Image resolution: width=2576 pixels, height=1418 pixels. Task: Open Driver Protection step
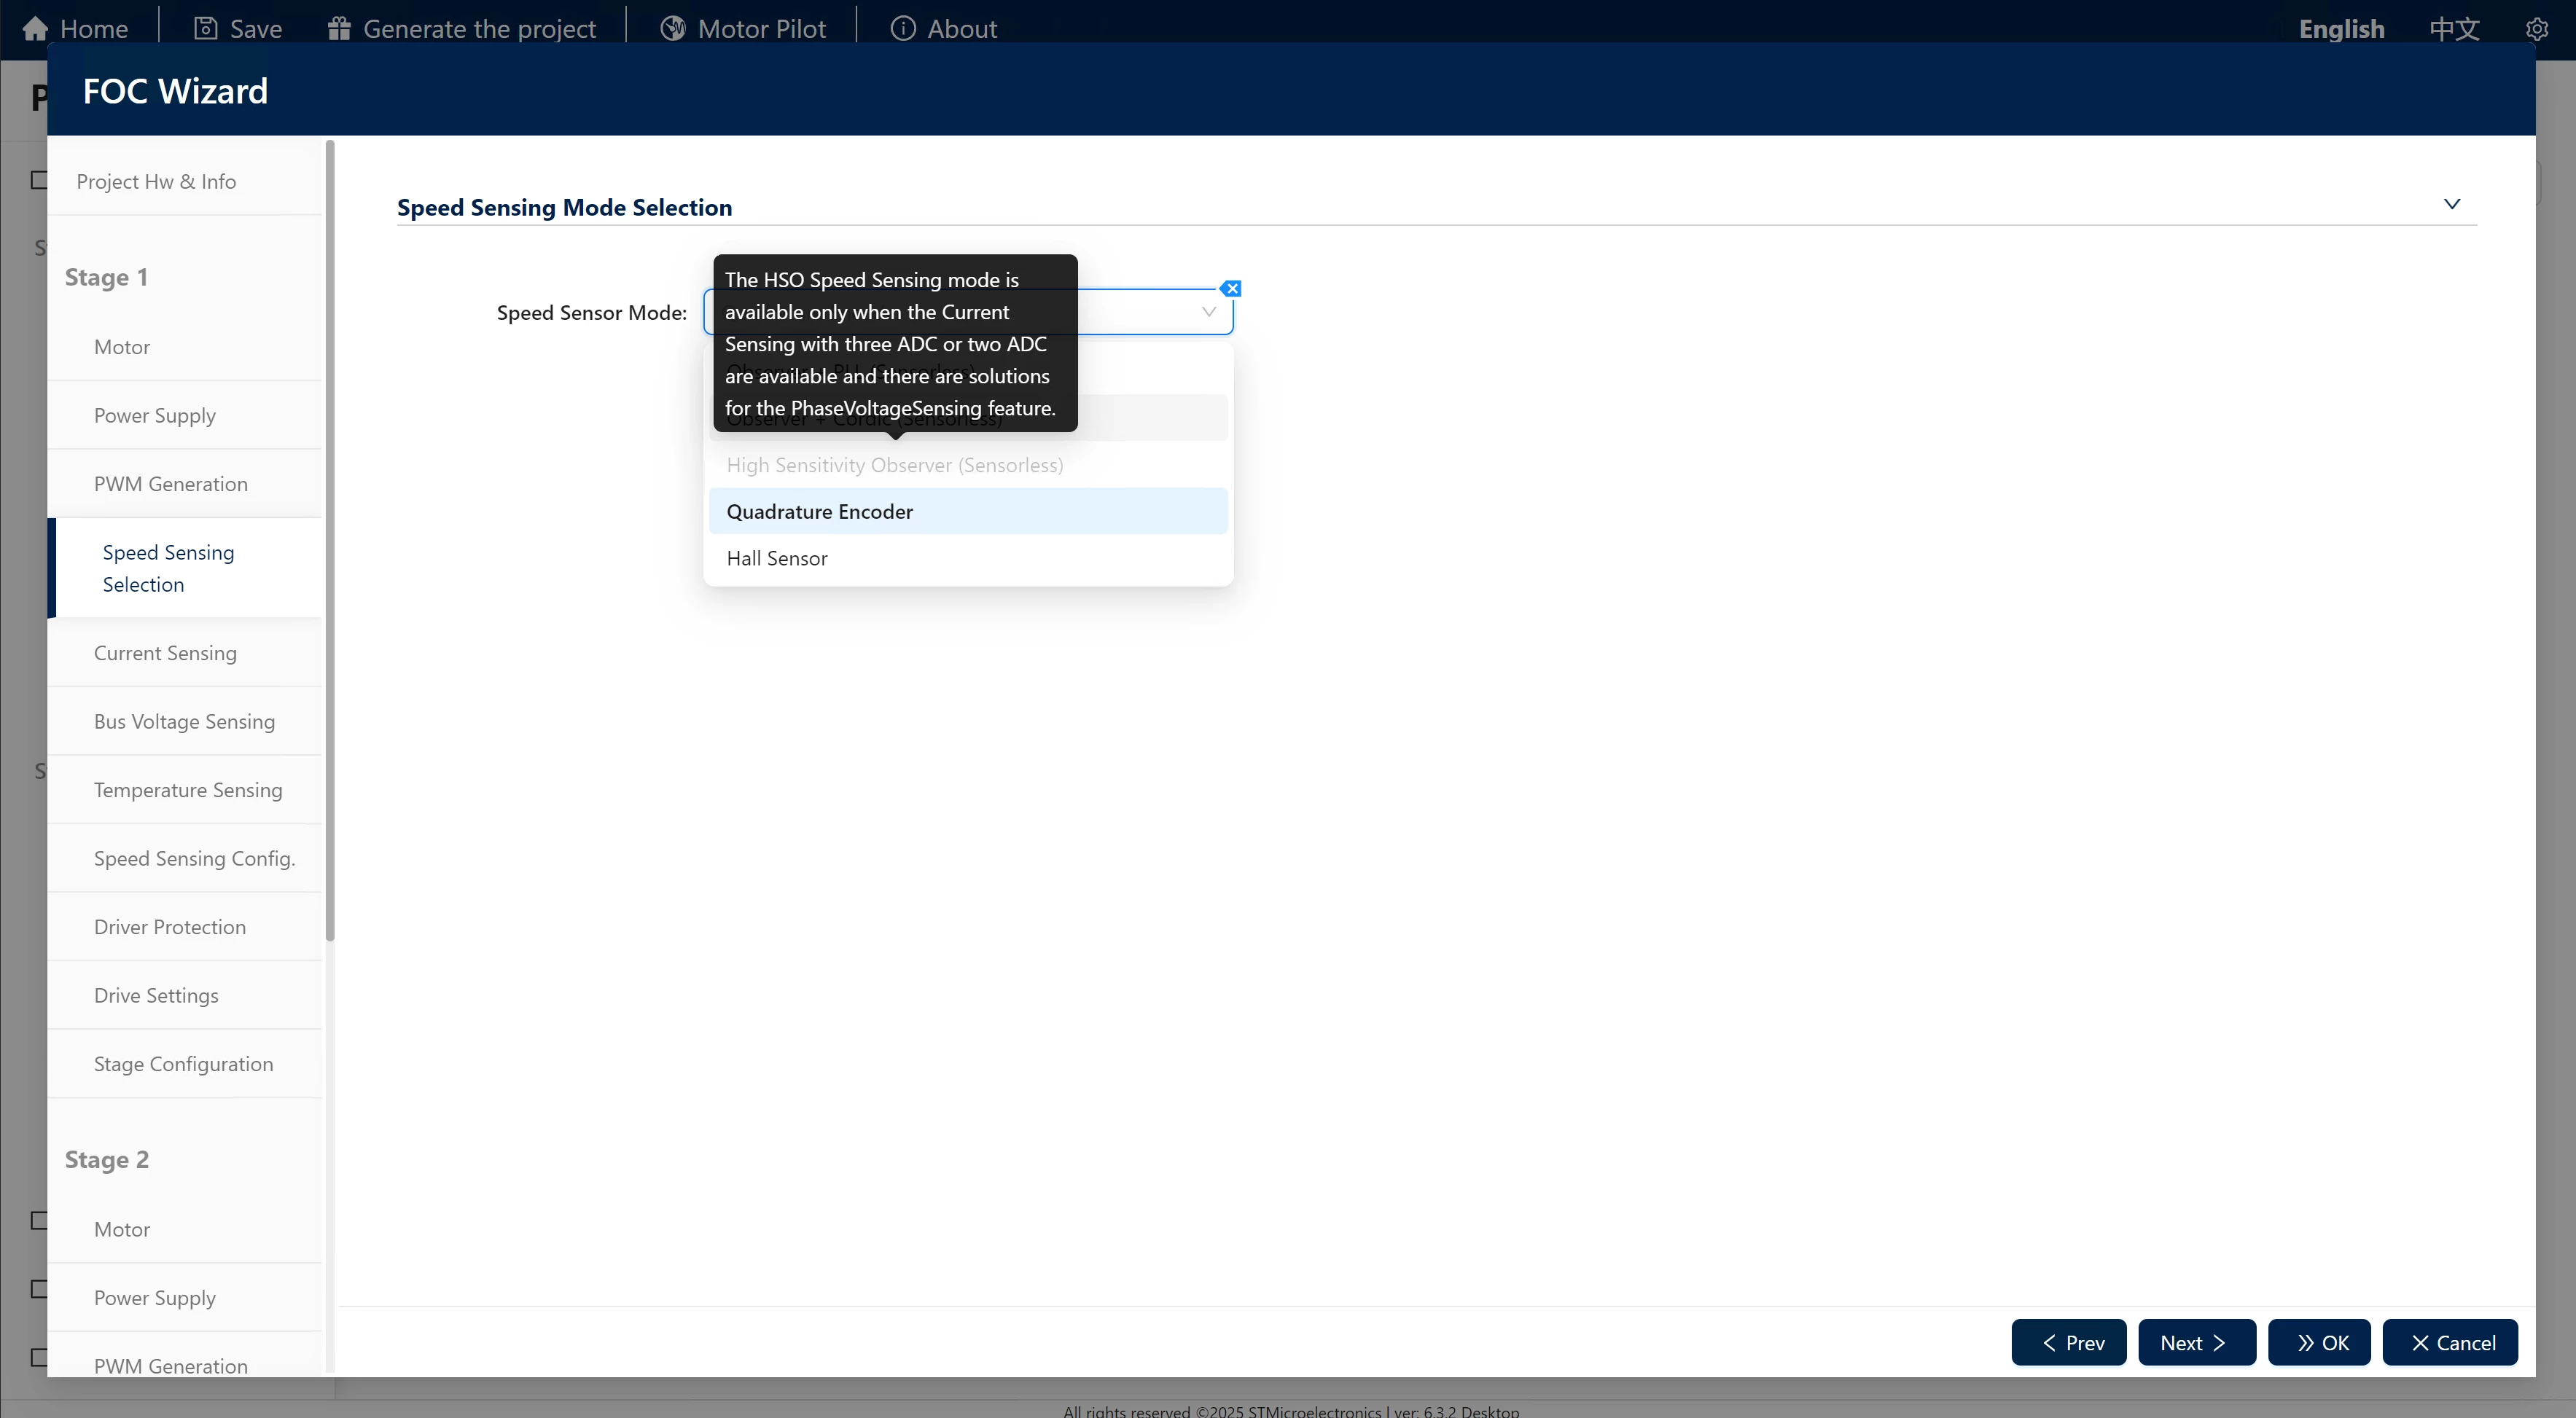185,927
